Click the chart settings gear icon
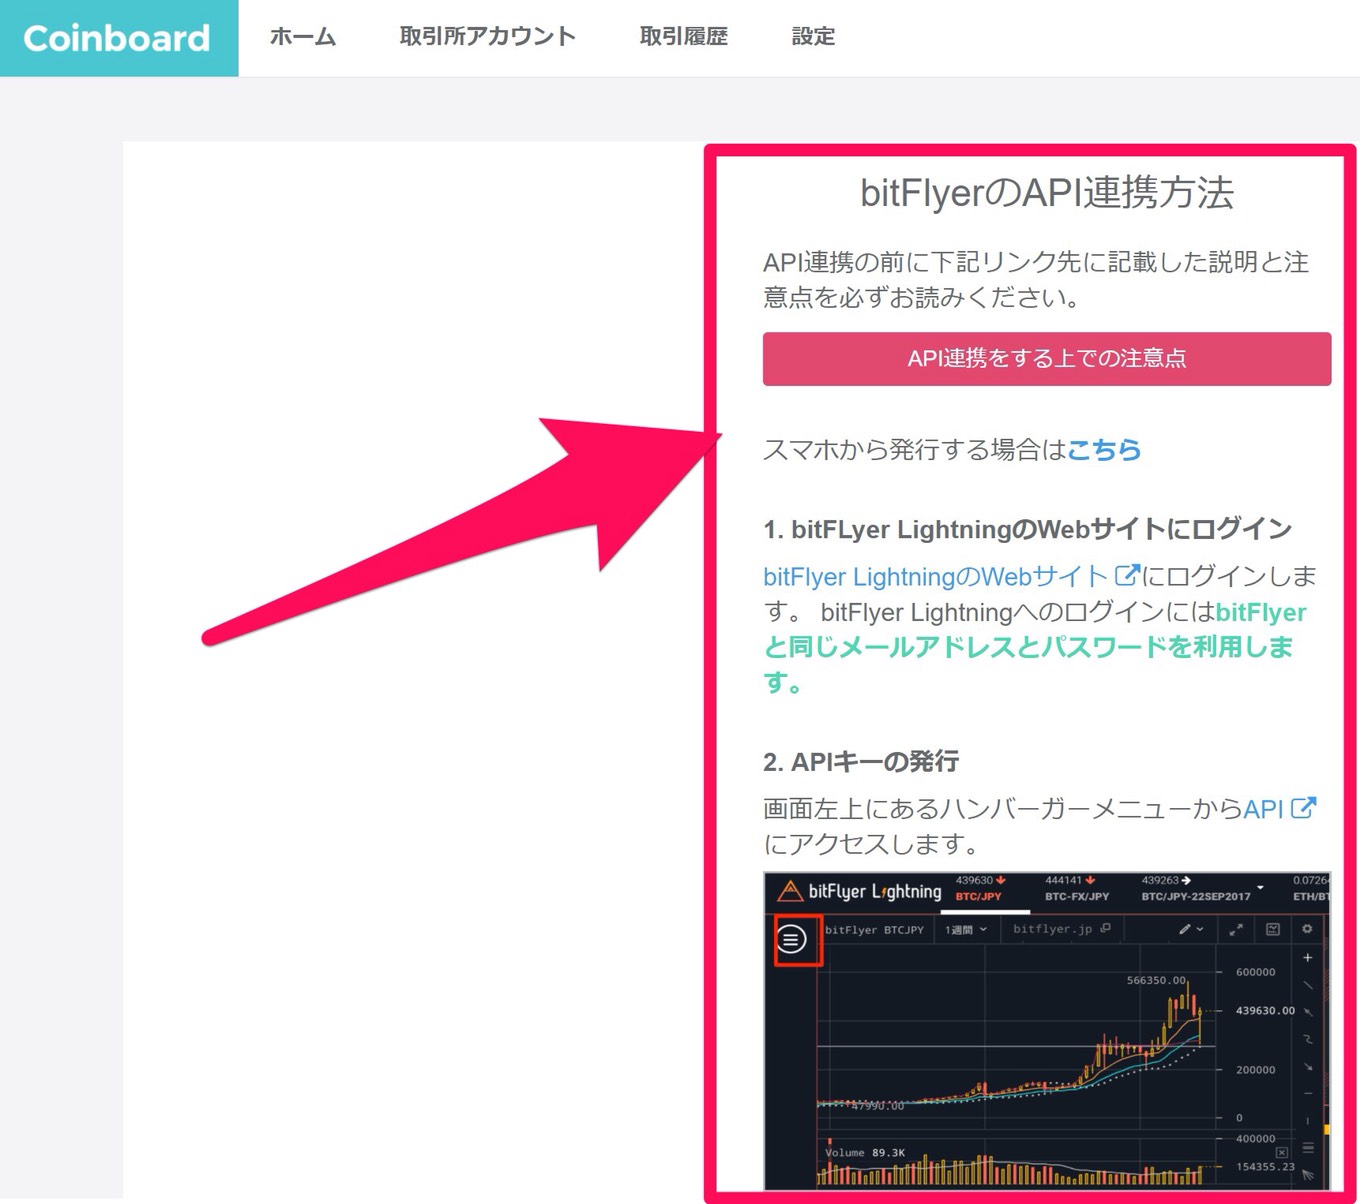Screen dimensions: 1360x1204 tap(1307, 930)
